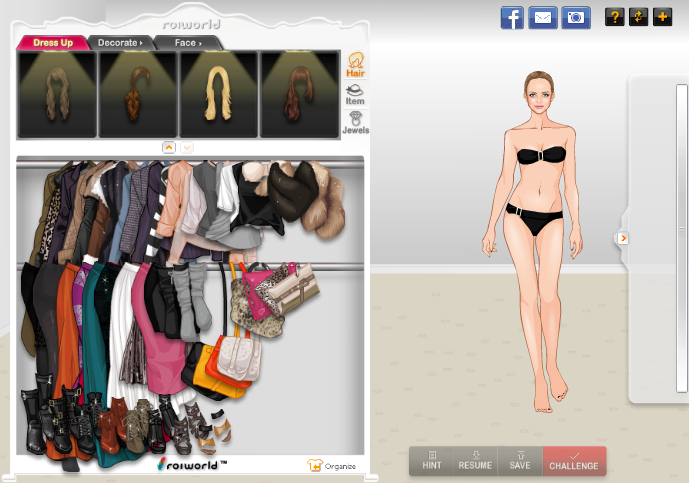Share via the Facebook icon
This screenshot has height=483, width=689.
[x=512, y=17]
